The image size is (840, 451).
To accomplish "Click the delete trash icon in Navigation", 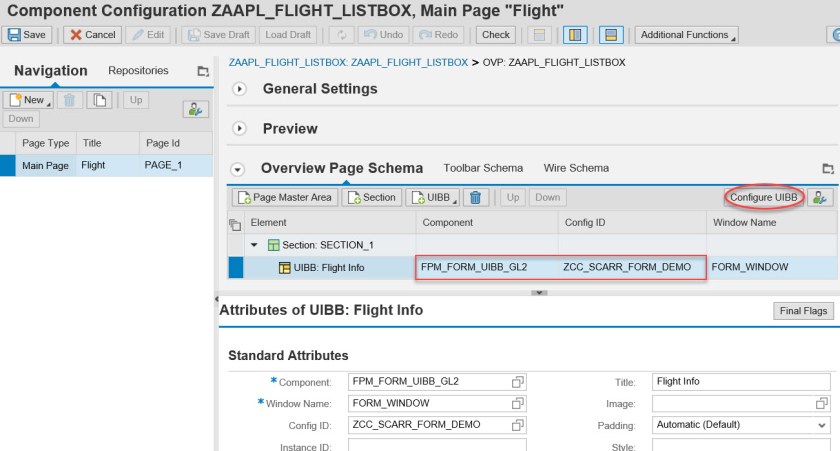I will (x=70, y=100).
